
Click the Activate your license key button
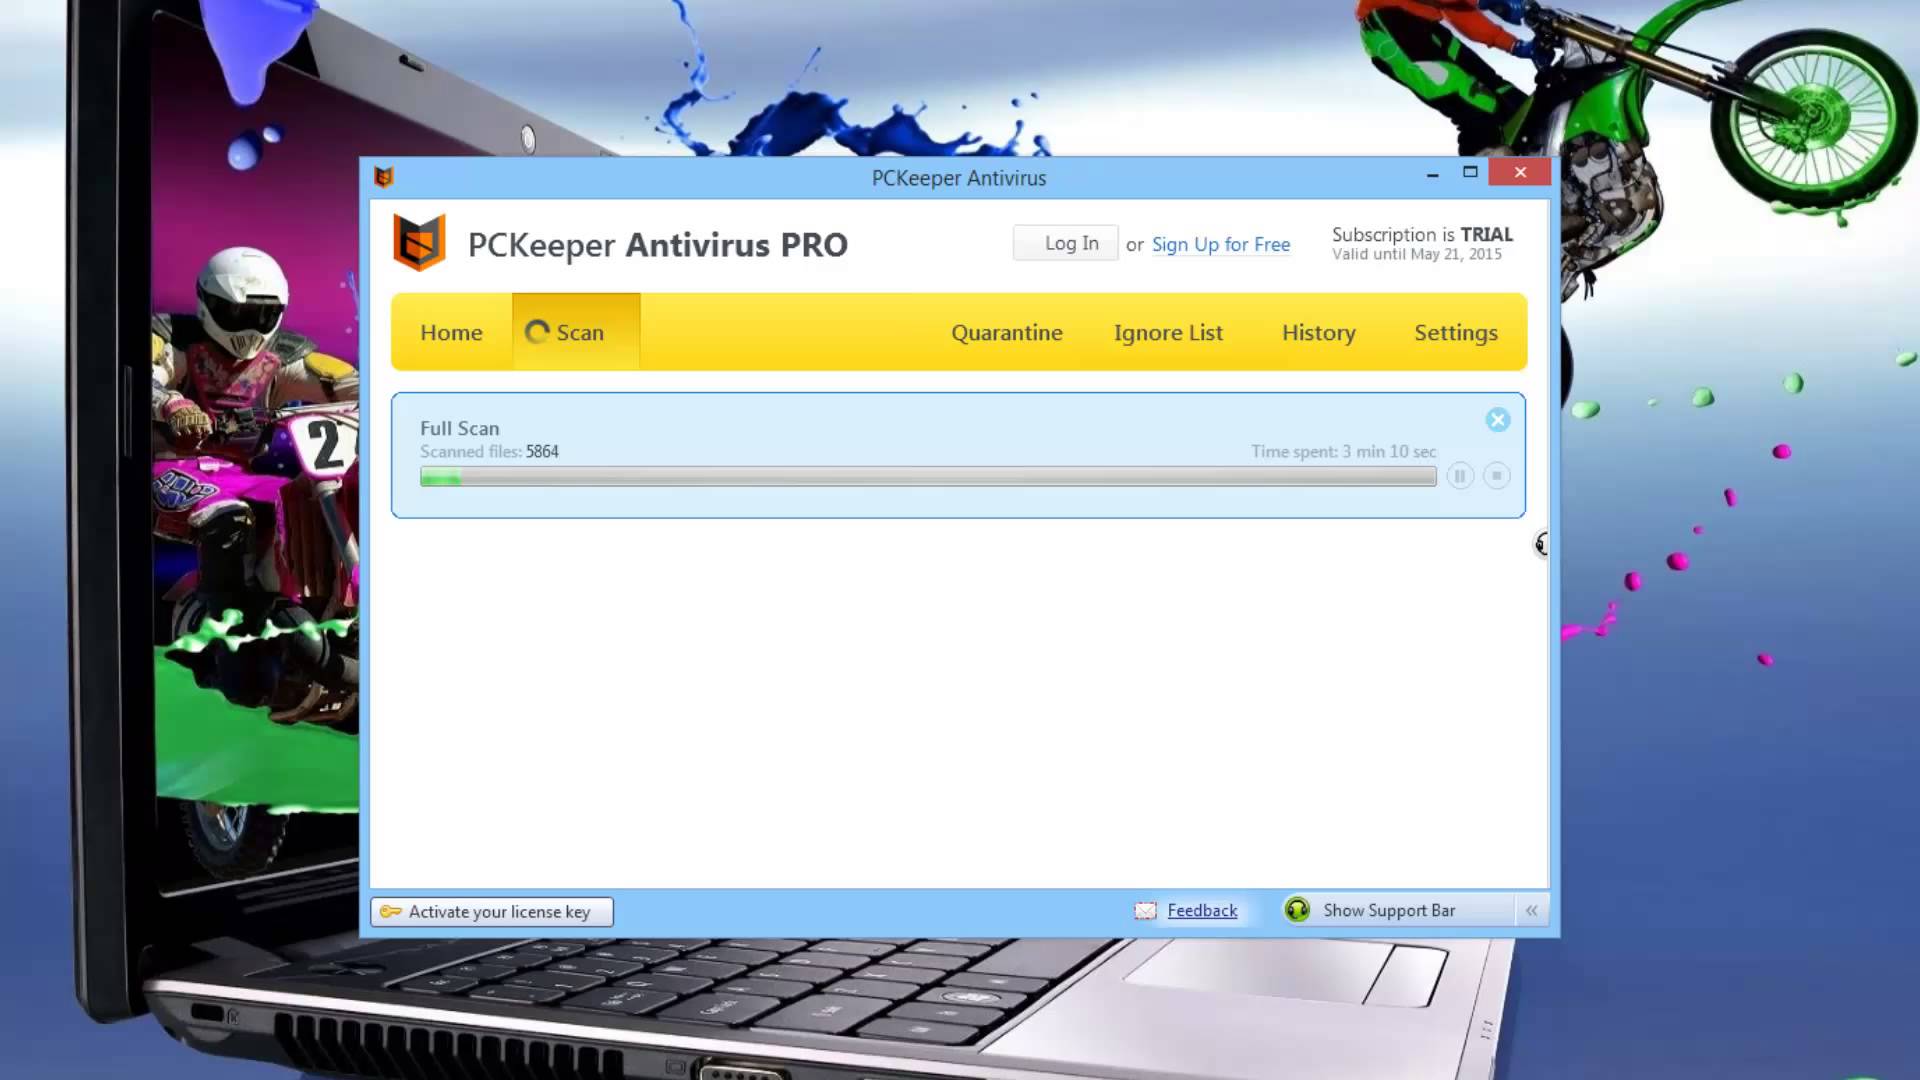coord(492,910)
